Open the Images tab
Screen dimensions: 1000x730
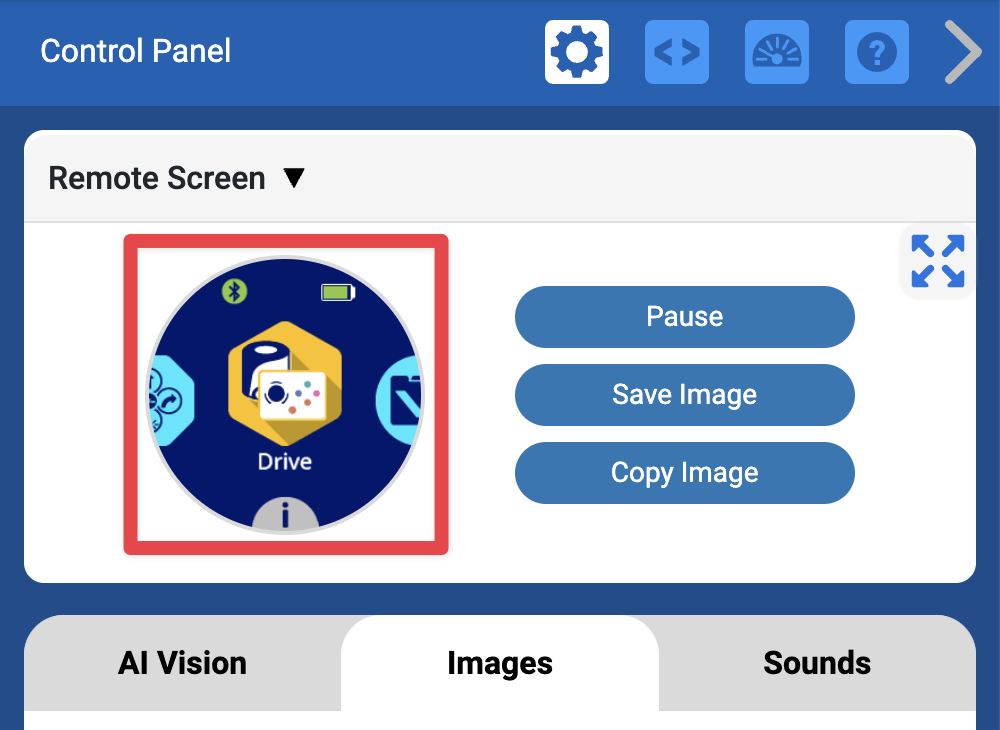[x=500, y=663]
